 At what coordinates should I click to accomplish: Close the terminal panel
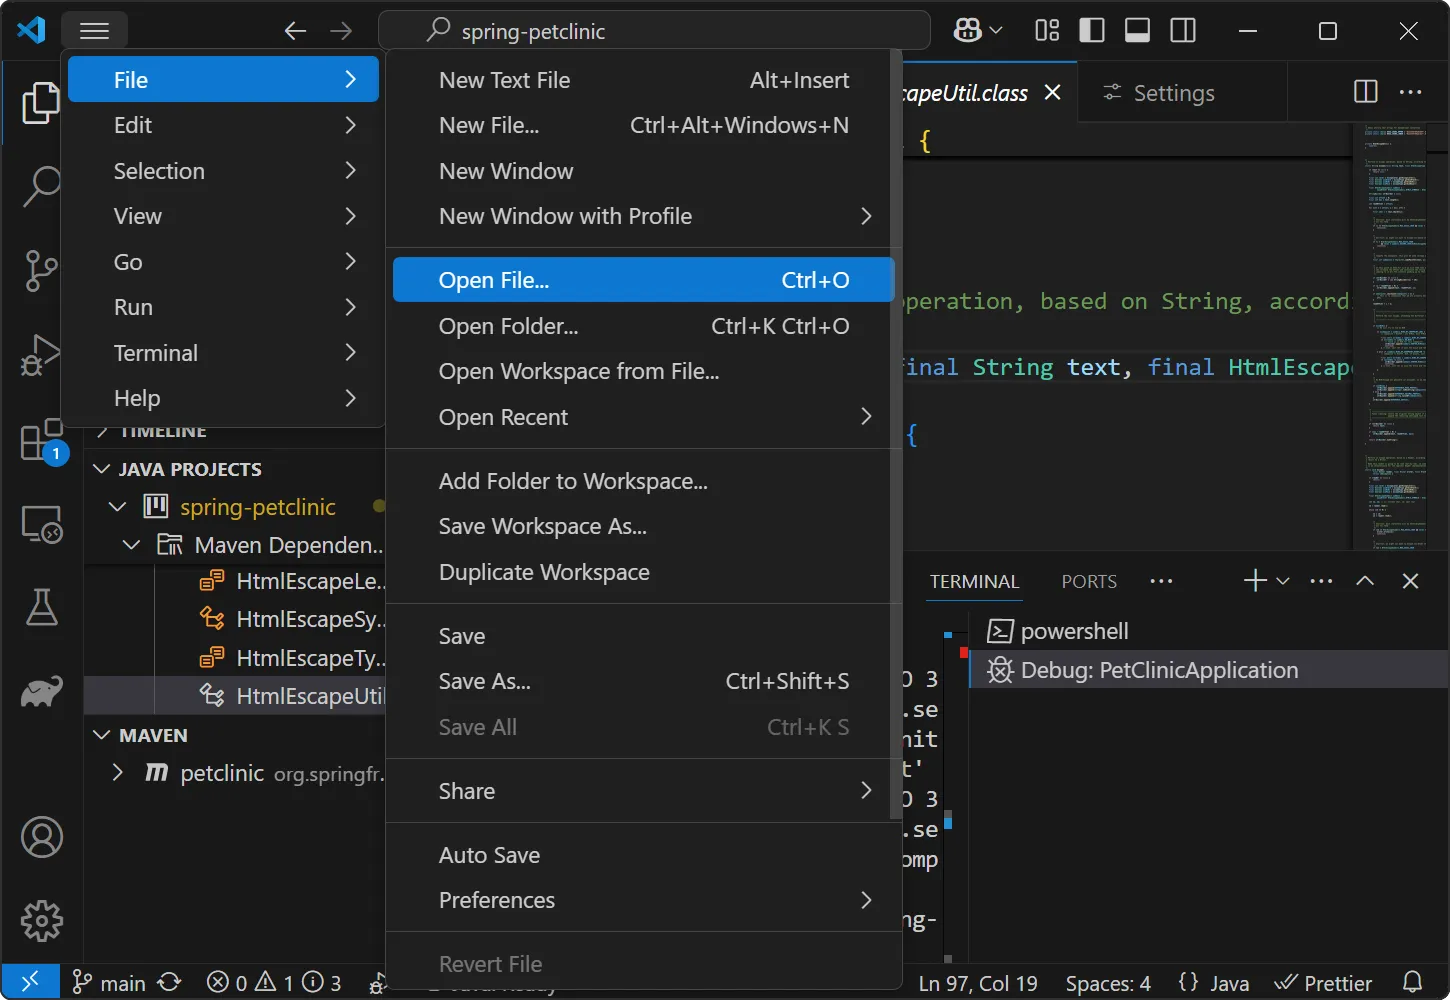click(1411, 581)
